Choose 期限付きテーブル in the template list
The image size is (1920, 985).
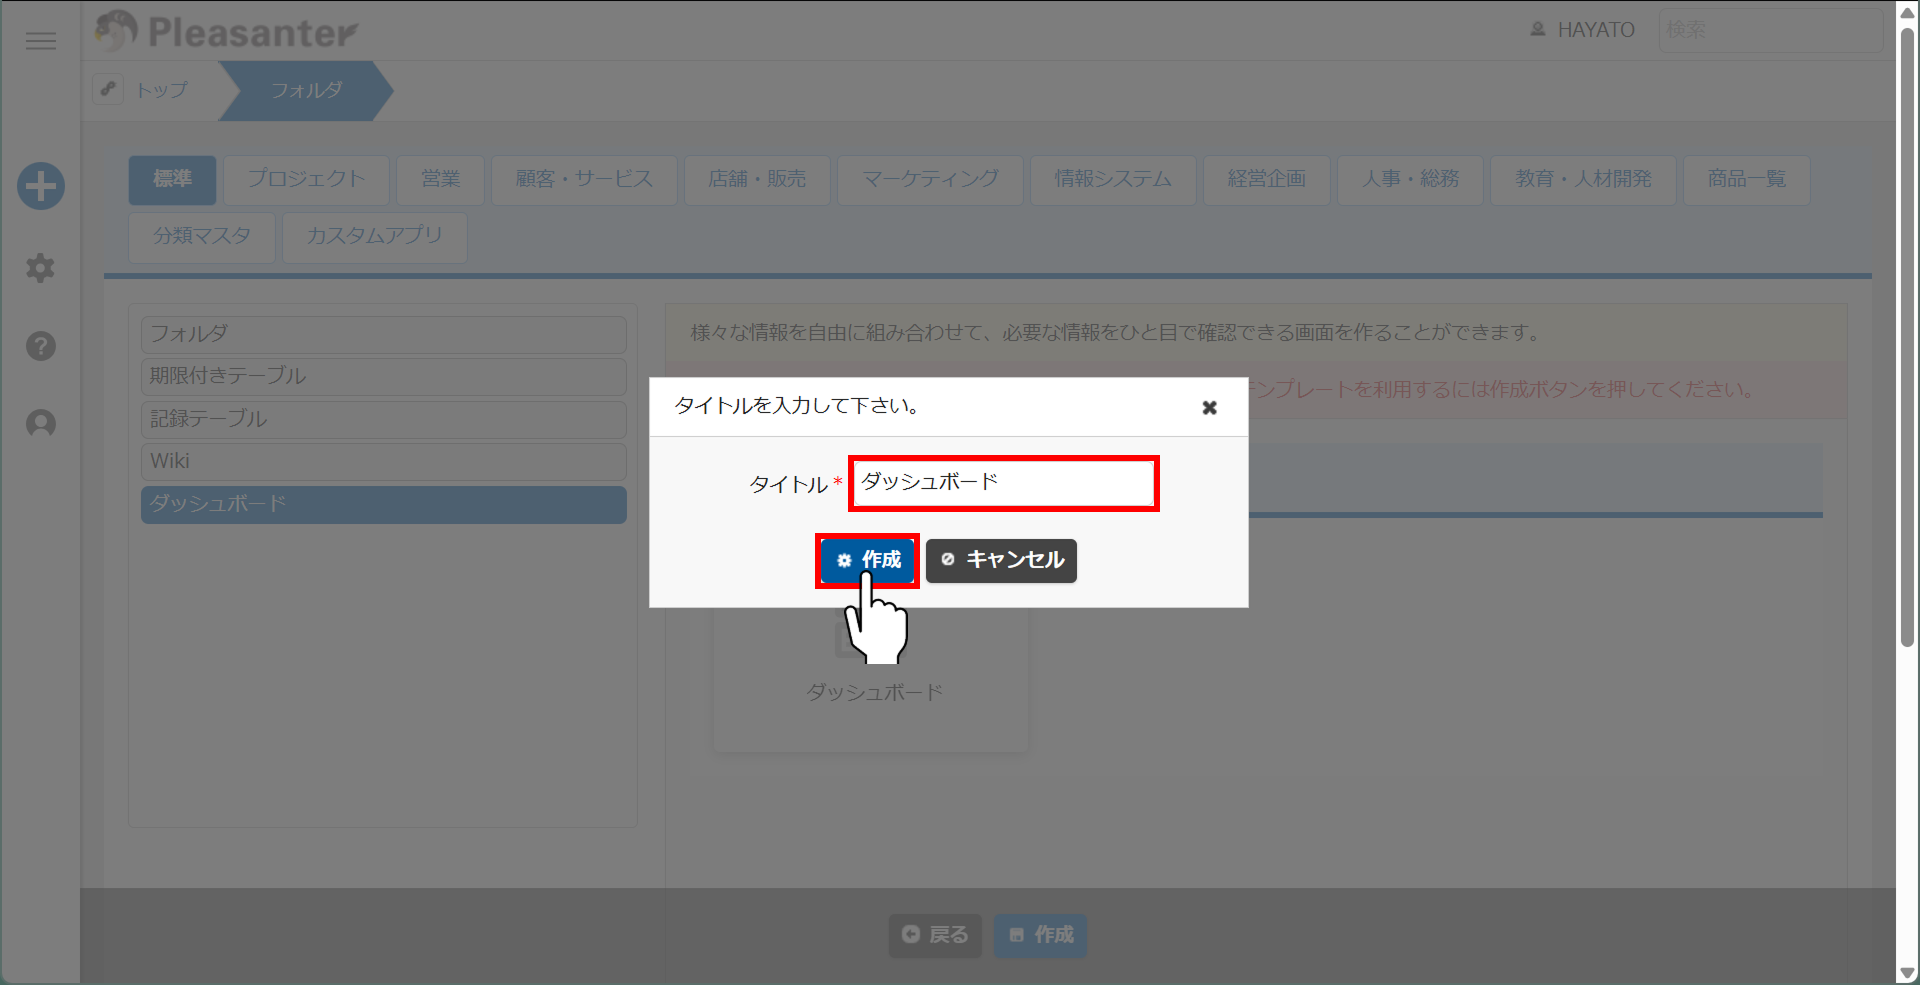(384, 376)
